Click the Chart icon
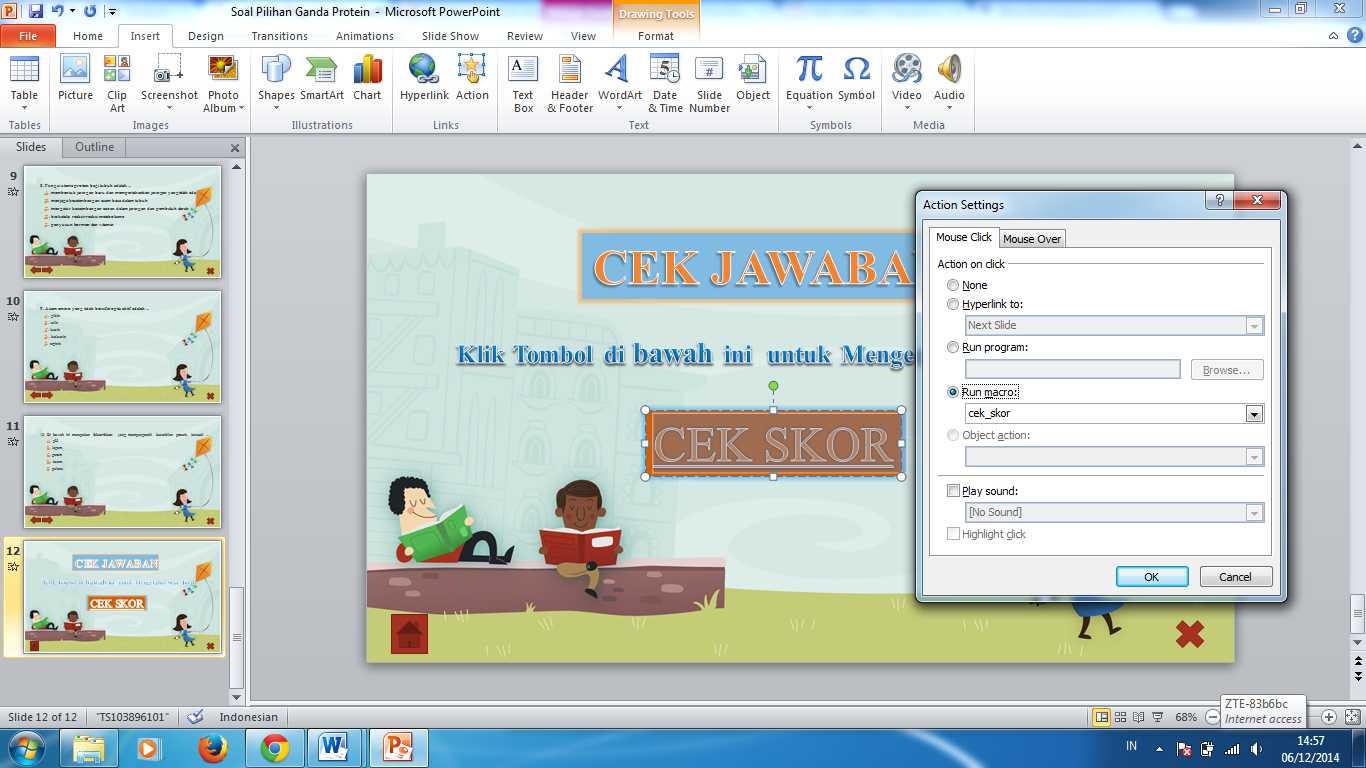Viewport: 1366px width, 768px height. pyautogui.click(x=367, y=70)
